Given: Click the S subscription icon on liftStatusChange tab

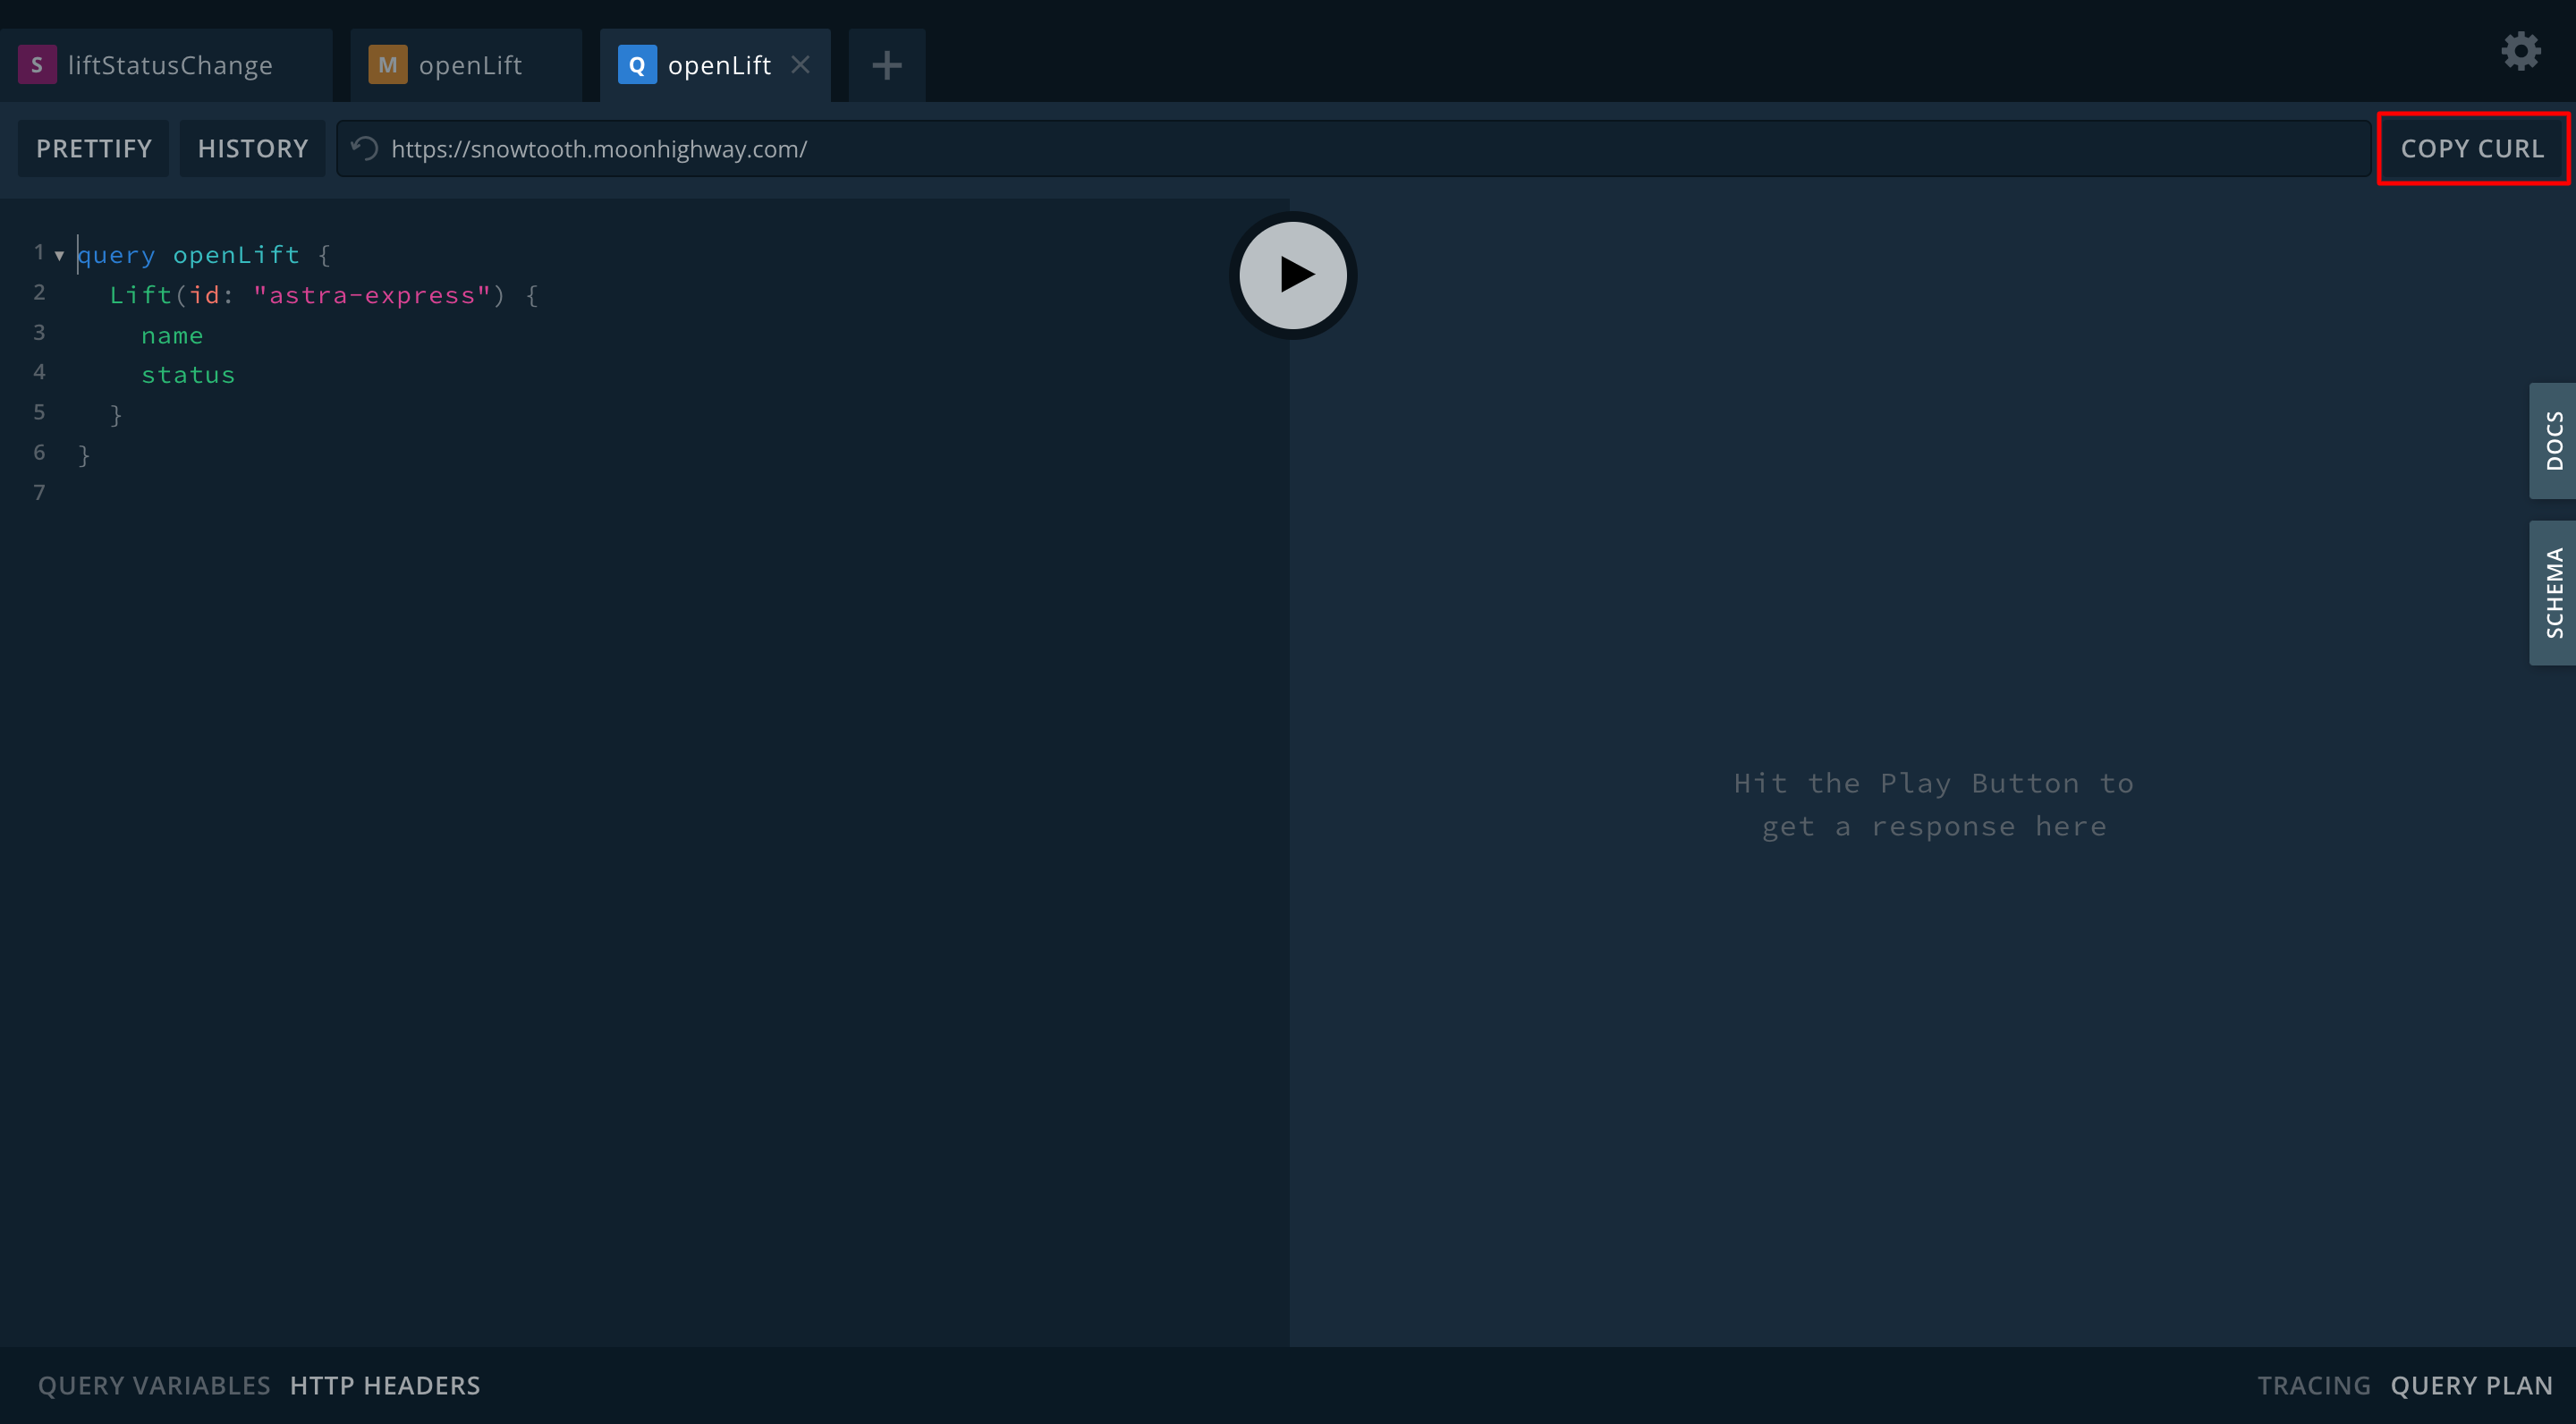Looking at the screenshot, I should pos(37,65).
